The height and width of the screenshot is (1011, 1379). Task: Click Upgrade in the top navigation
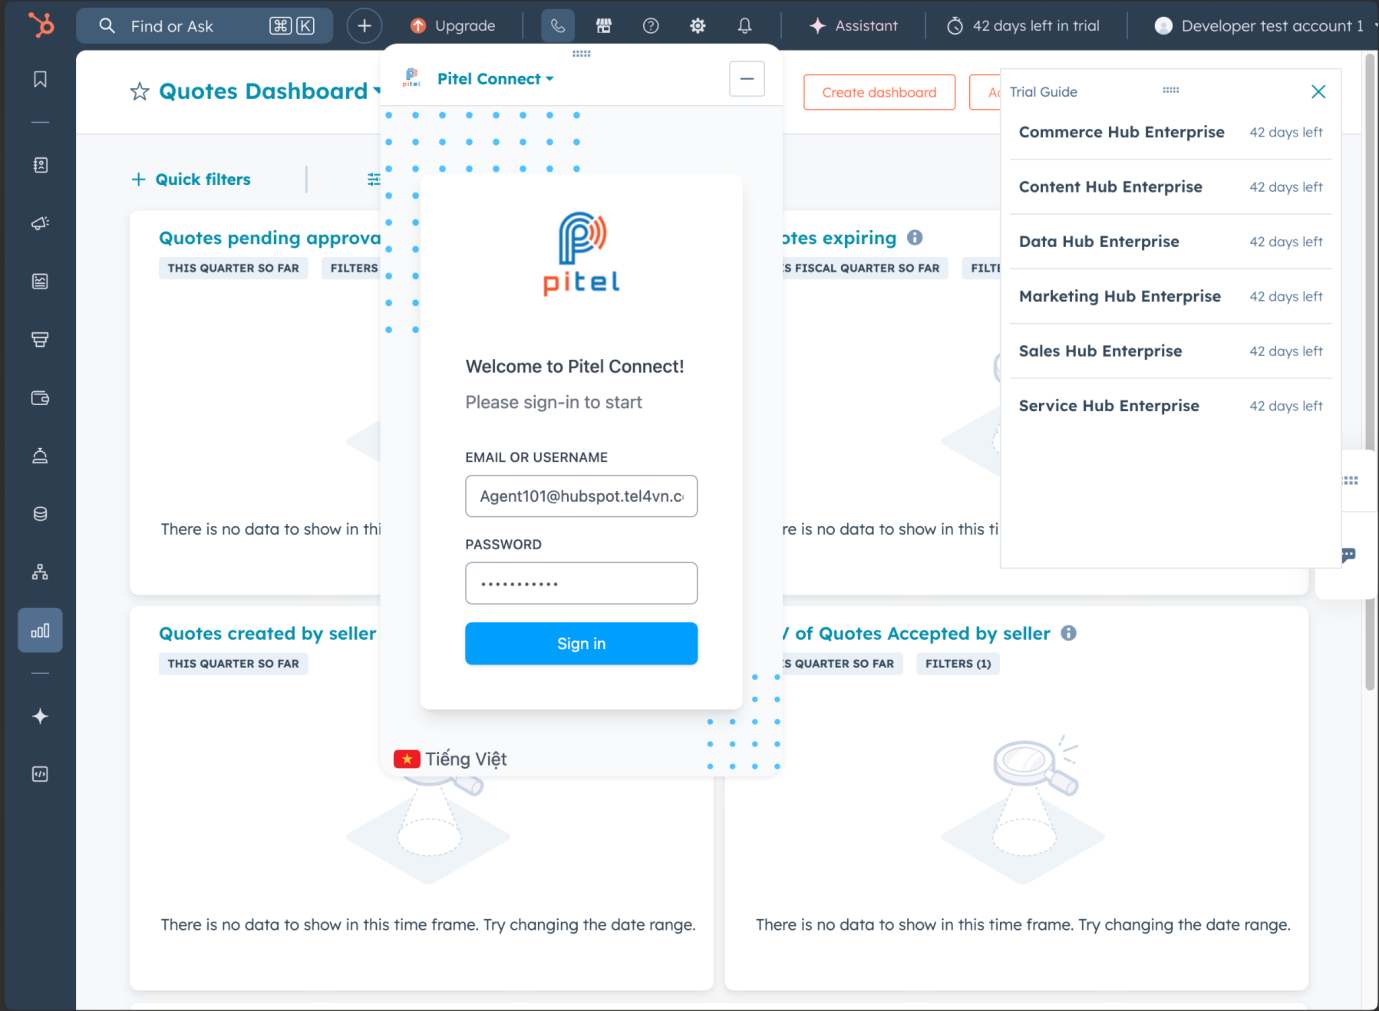pos(453,26)
